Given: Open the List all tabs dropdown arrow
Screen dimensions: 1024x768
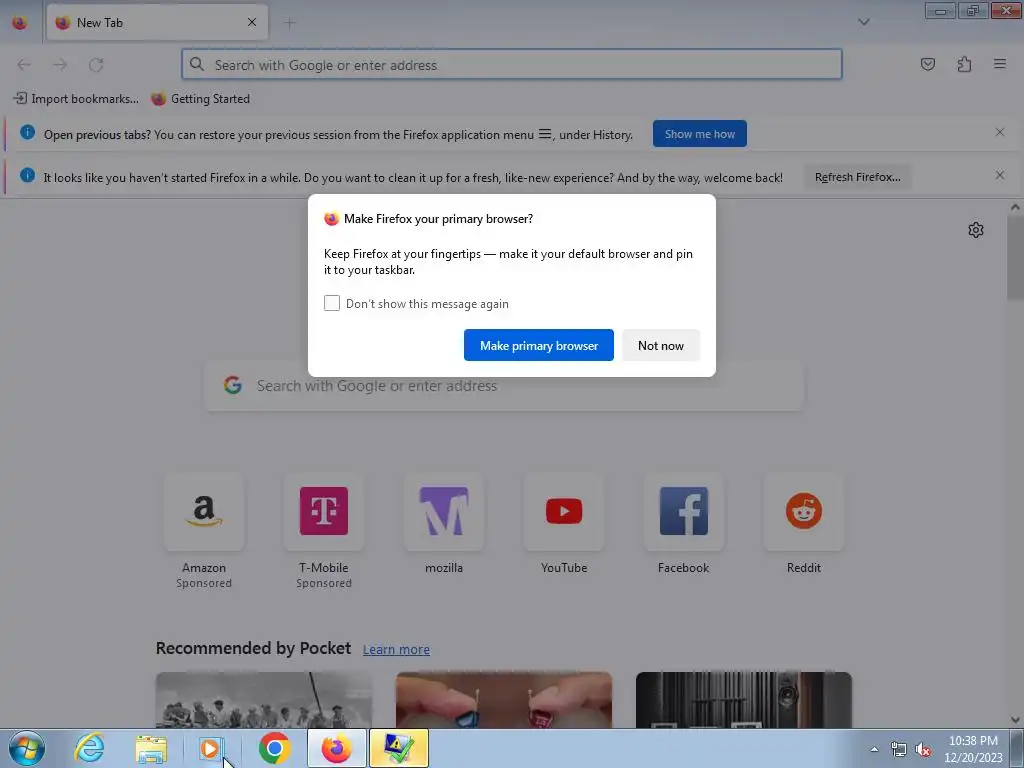Looking at the screenshot, I should click(863, 22).
